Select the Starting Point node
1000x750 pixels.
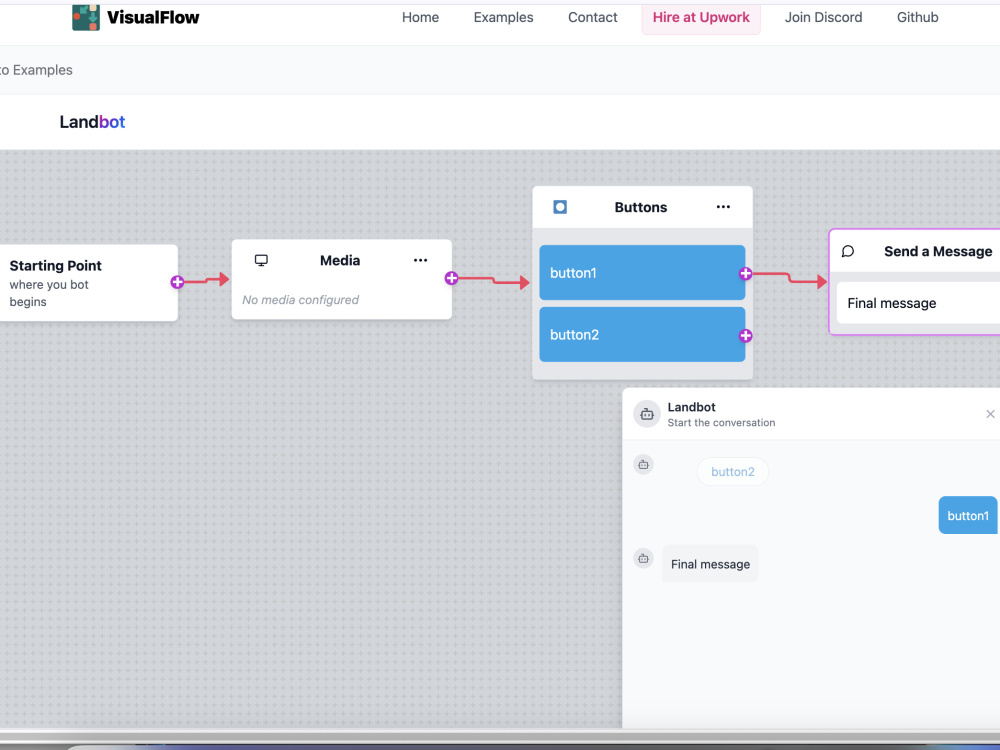(89, 283)
